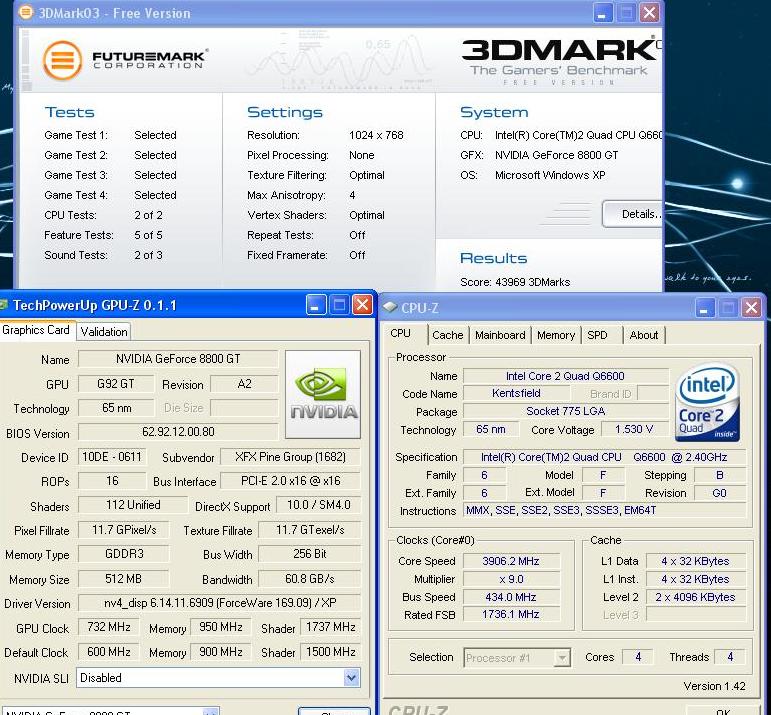Click the NVIDIA logo in GPU-Z
771x715 pixels.
click(323, 394)
